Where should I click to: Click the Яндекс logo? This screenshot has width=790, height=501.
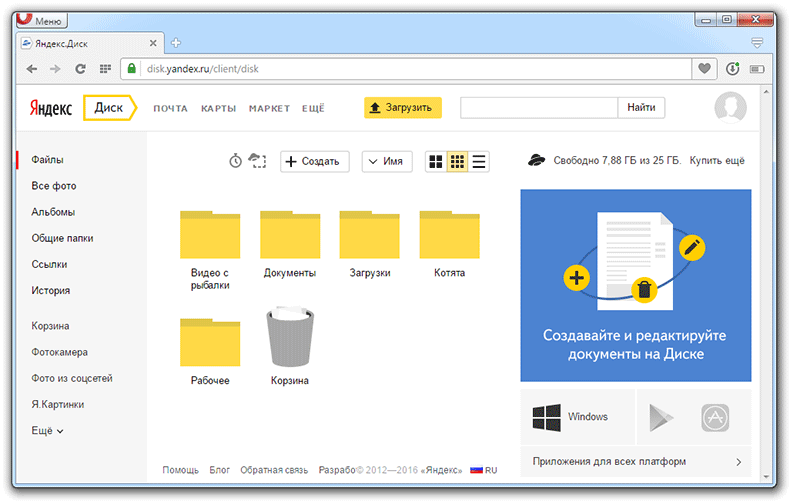click(51, 108)
